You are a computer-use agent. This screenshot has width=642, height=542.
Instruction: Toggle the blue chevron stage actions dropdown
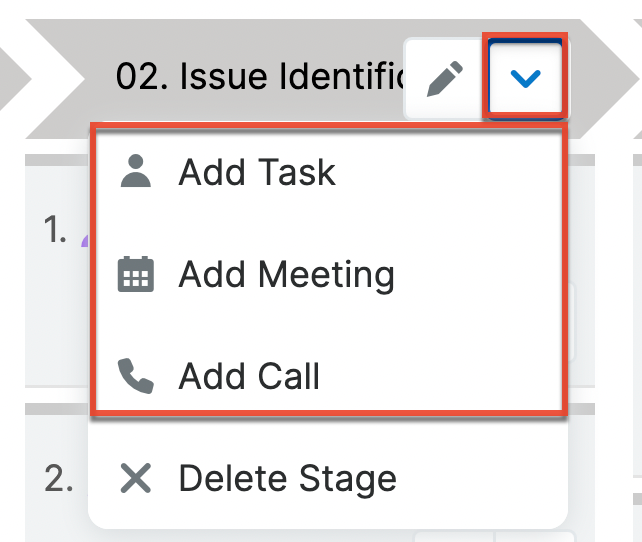524,79
